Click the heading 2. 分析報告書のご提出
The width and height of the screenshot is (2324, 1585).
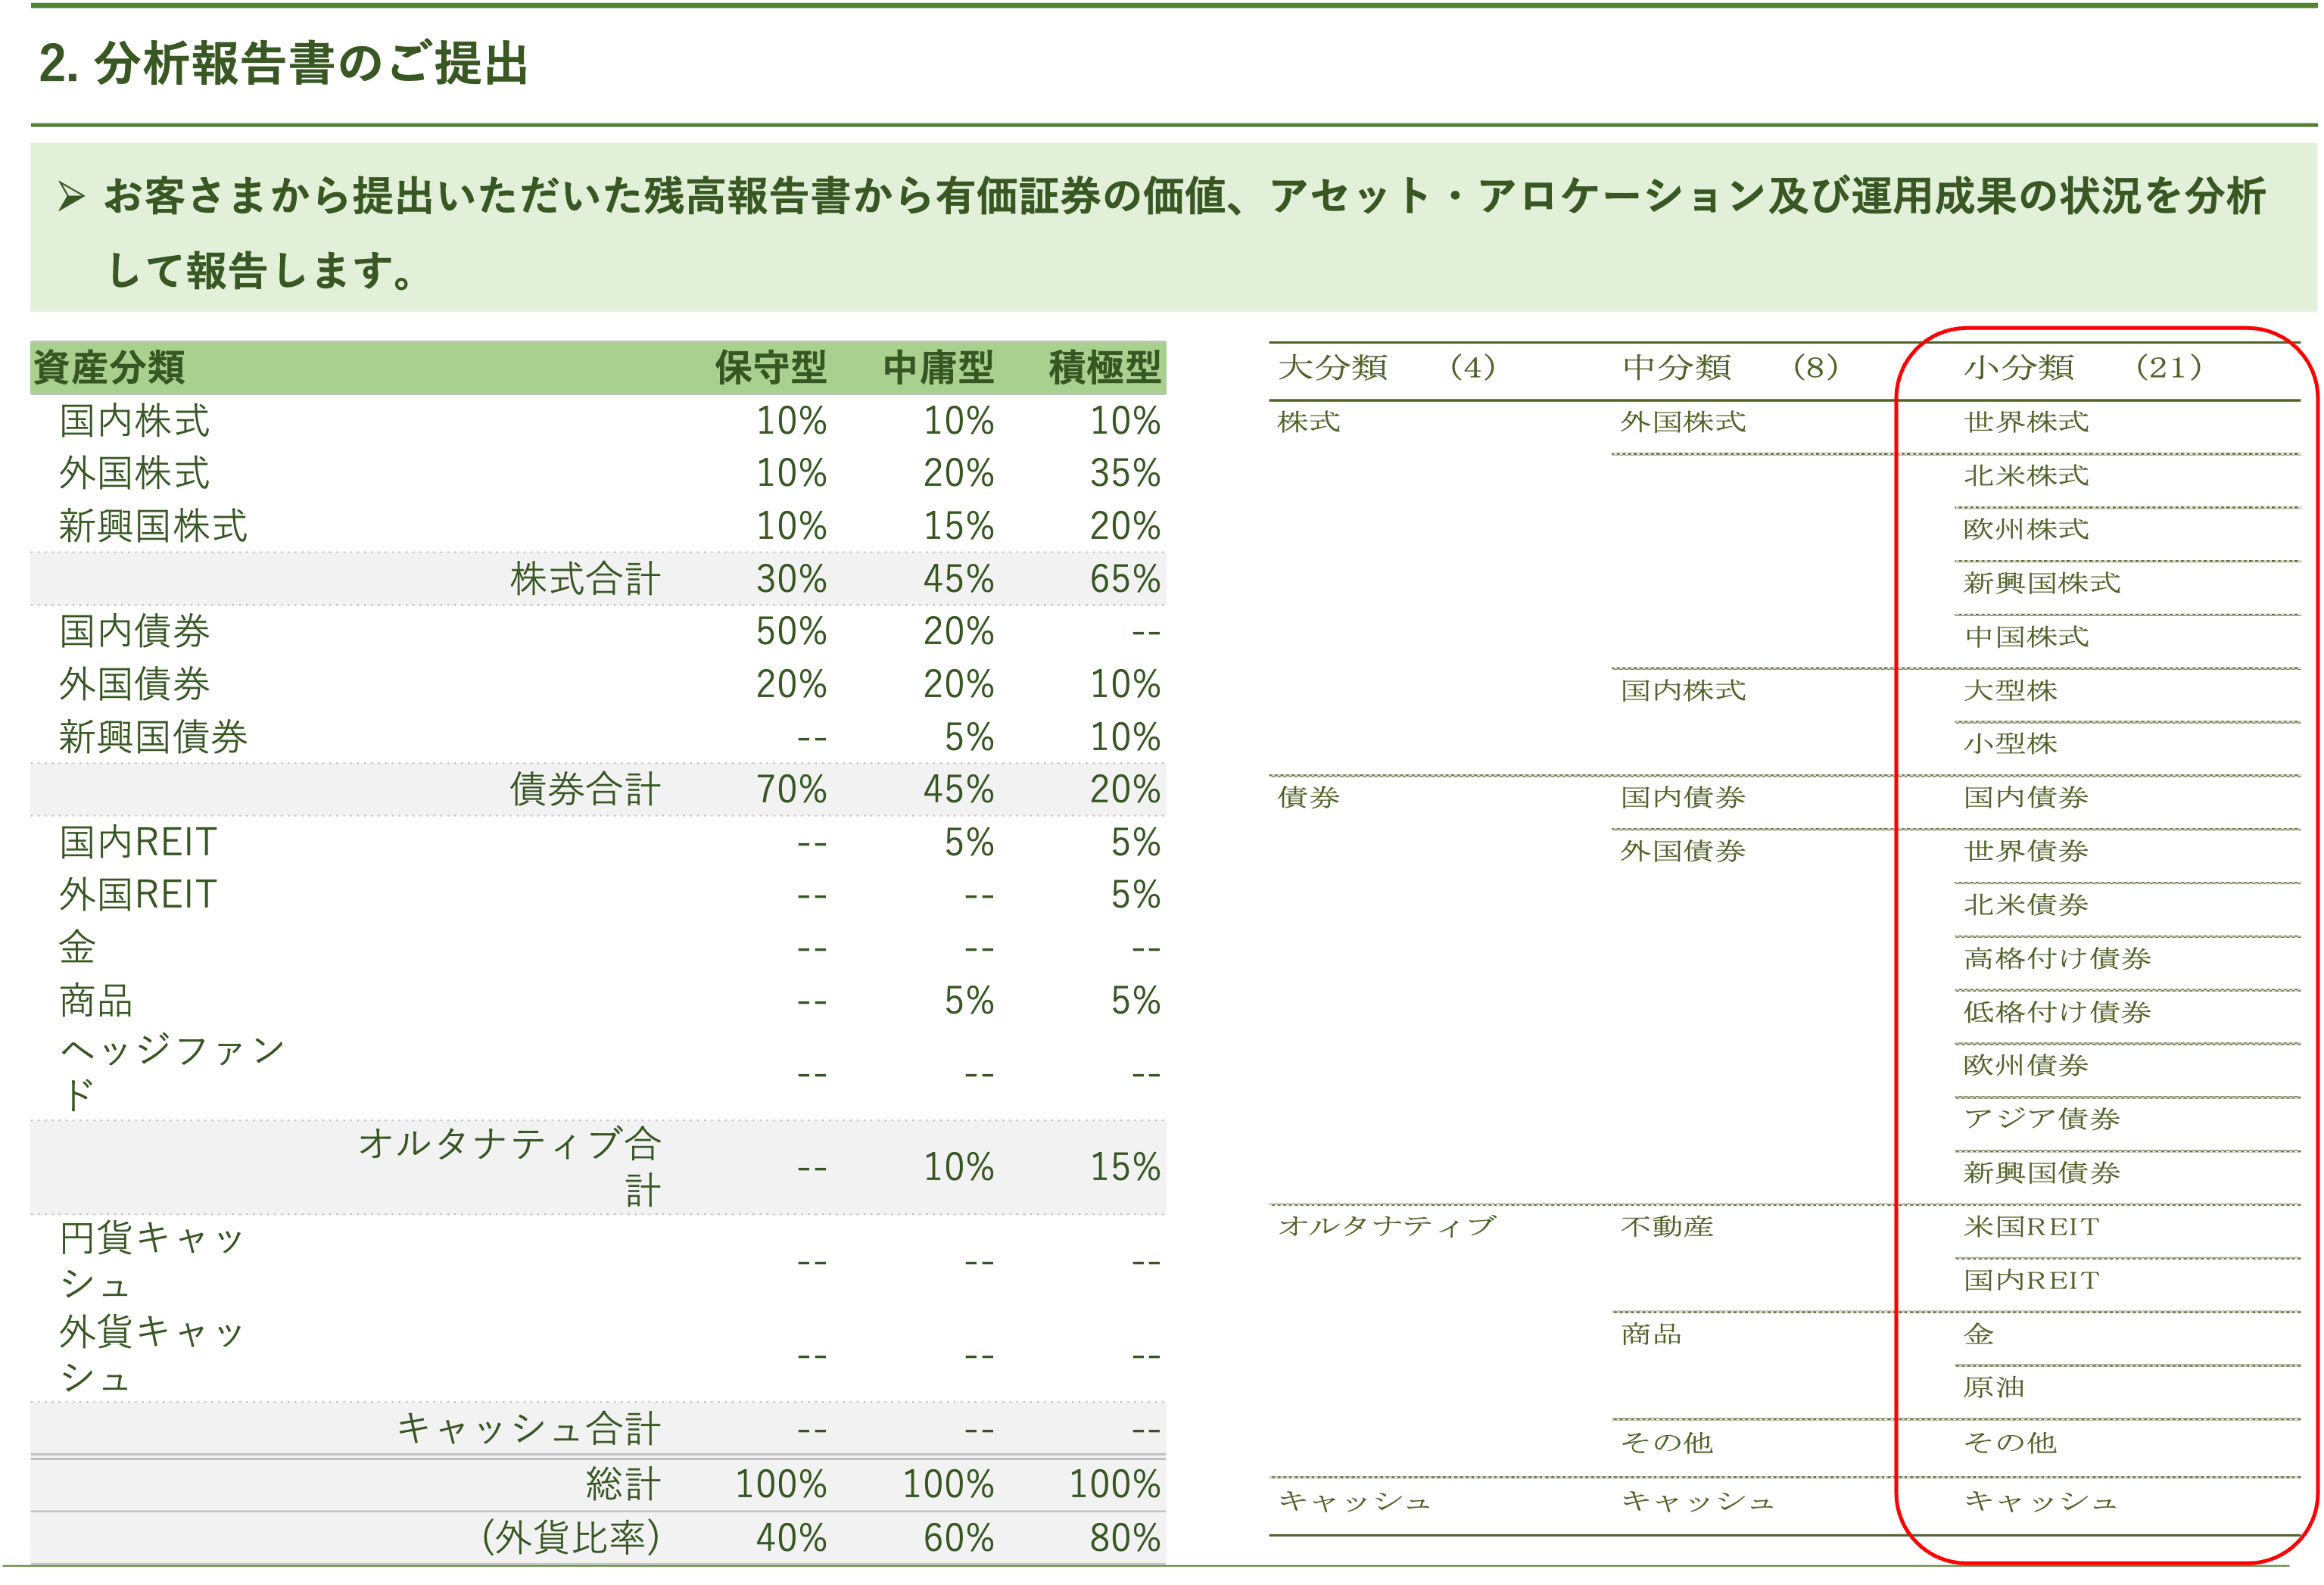283,64
